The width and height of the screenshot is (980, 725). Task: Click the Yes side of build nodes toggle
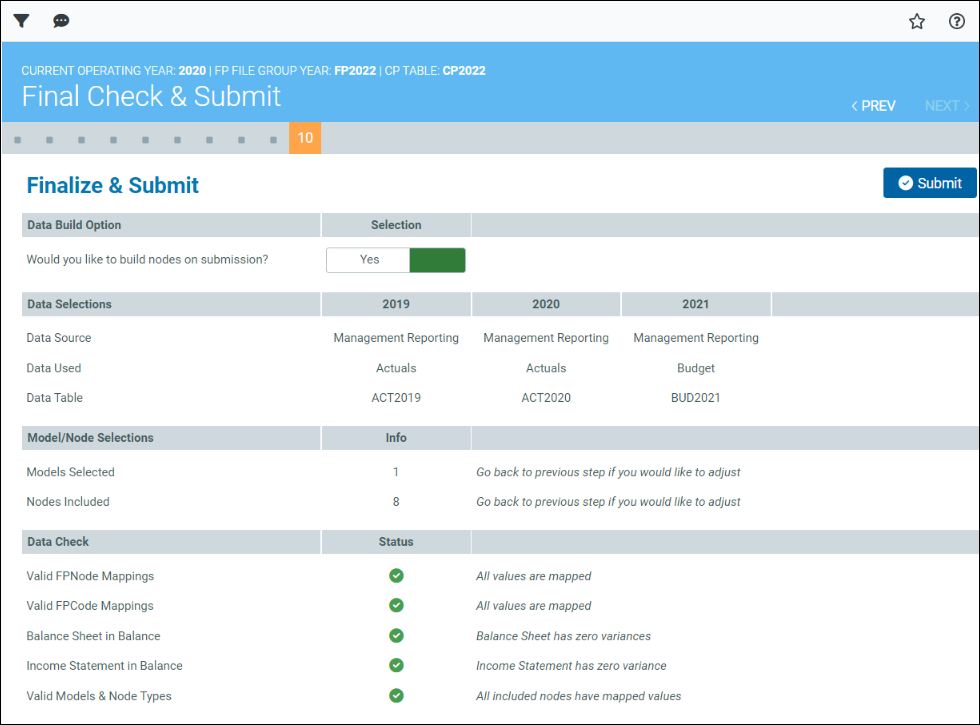(369, 260)
